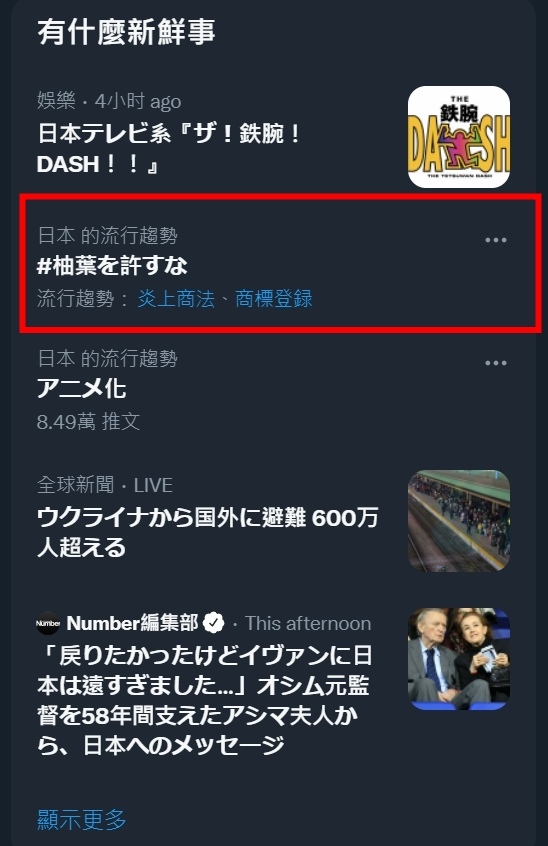The width and height of the screenshot is (548, 846).
Task: Open the #柚葉を許すな hashtag trend
Action: [x=112, y=265]
